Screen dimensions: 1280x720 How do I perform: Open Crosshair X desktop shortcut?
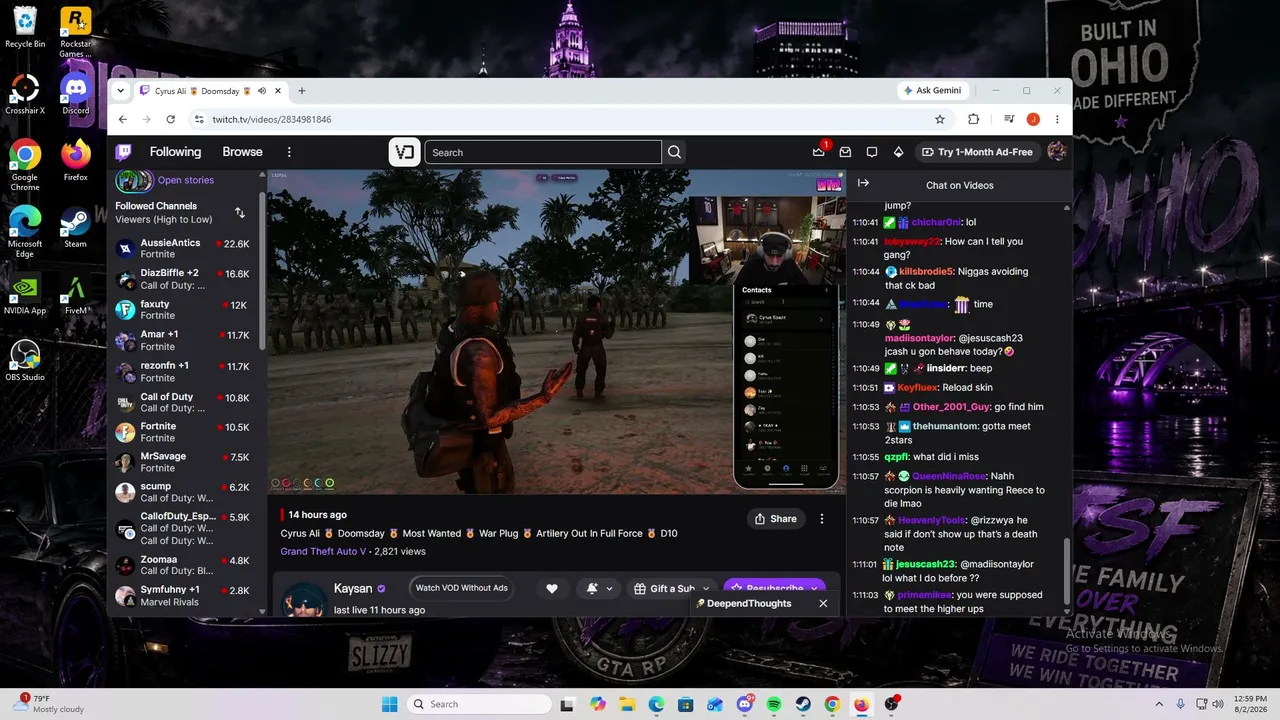(25, 95)
